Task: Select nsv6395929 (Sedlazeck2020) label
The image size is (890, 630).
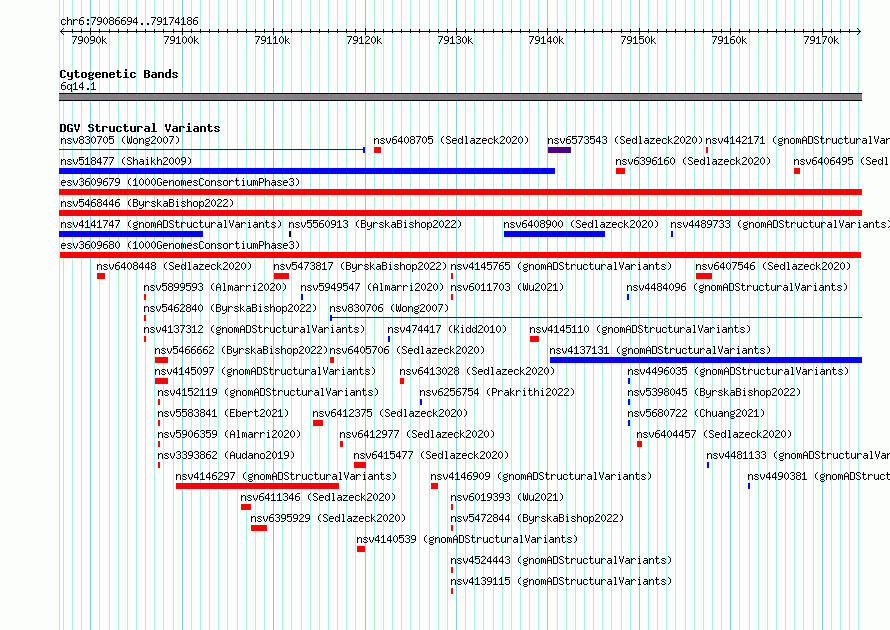Action: coord(328,518)
